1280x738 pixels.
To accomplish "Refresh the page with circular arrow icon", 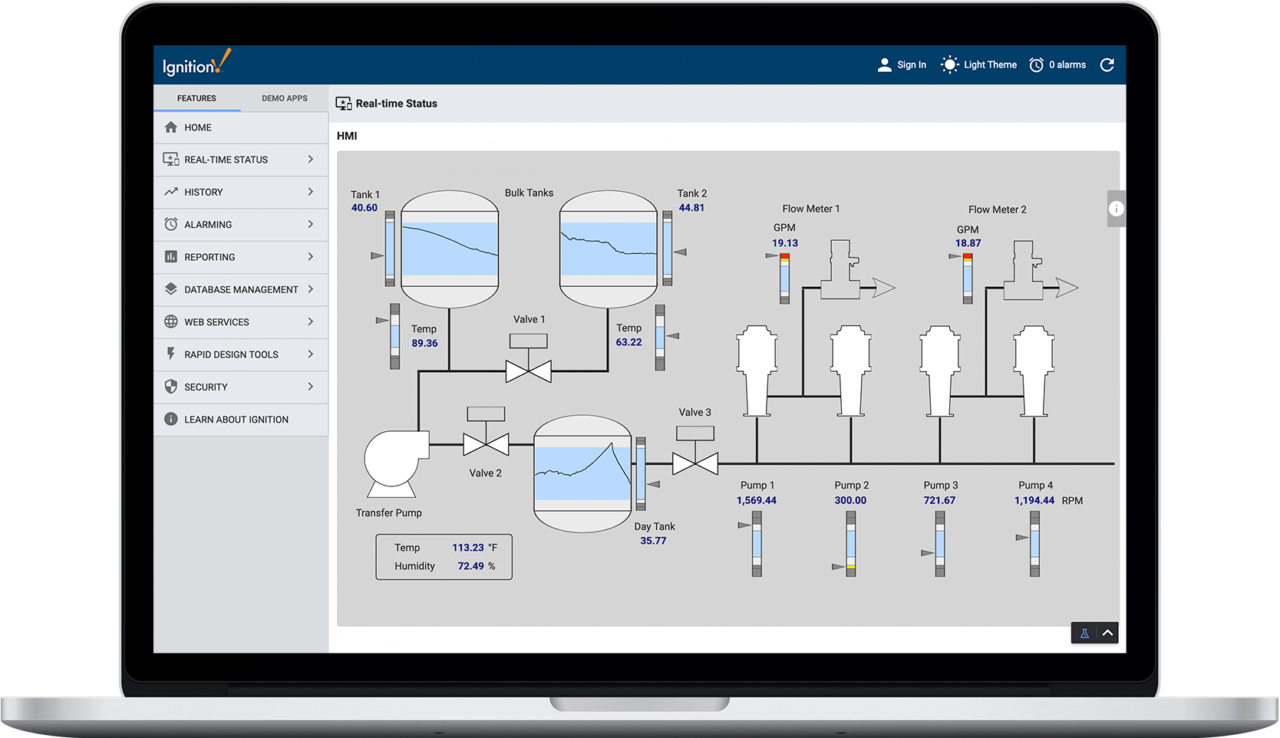I will coord(1106,64).
